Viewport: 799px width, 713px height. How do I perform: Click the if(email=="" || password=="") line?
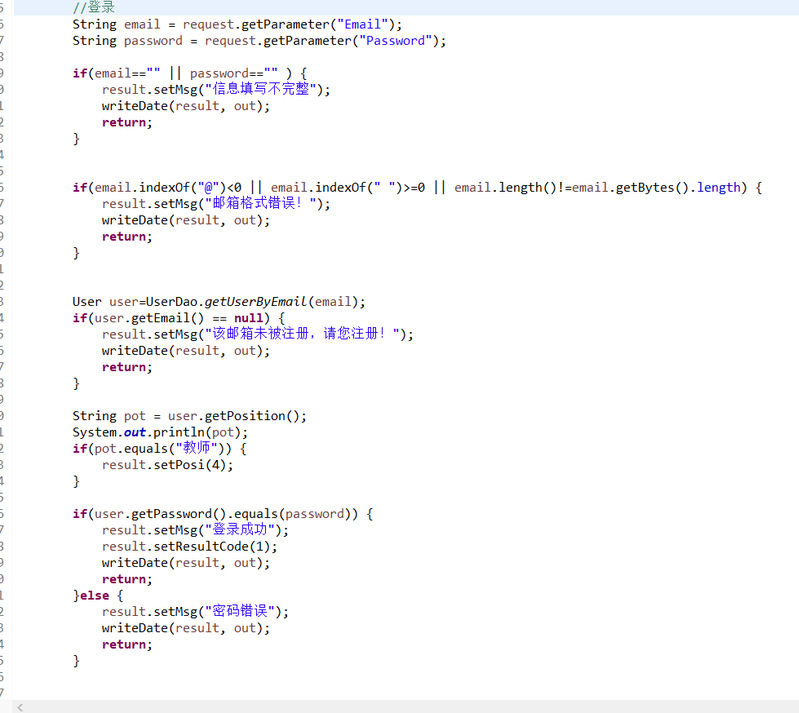[x=190, y=73]
